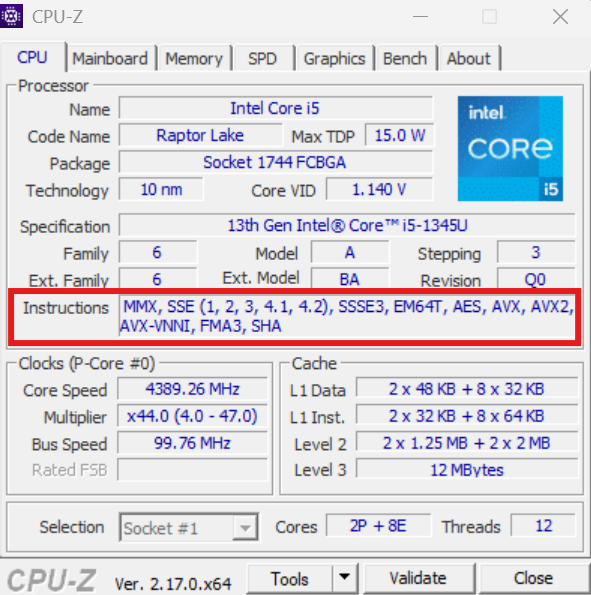Viewport: 591px width, 595px height.
Task: Click the Stepping value '3'
Action: click(536, 253)
